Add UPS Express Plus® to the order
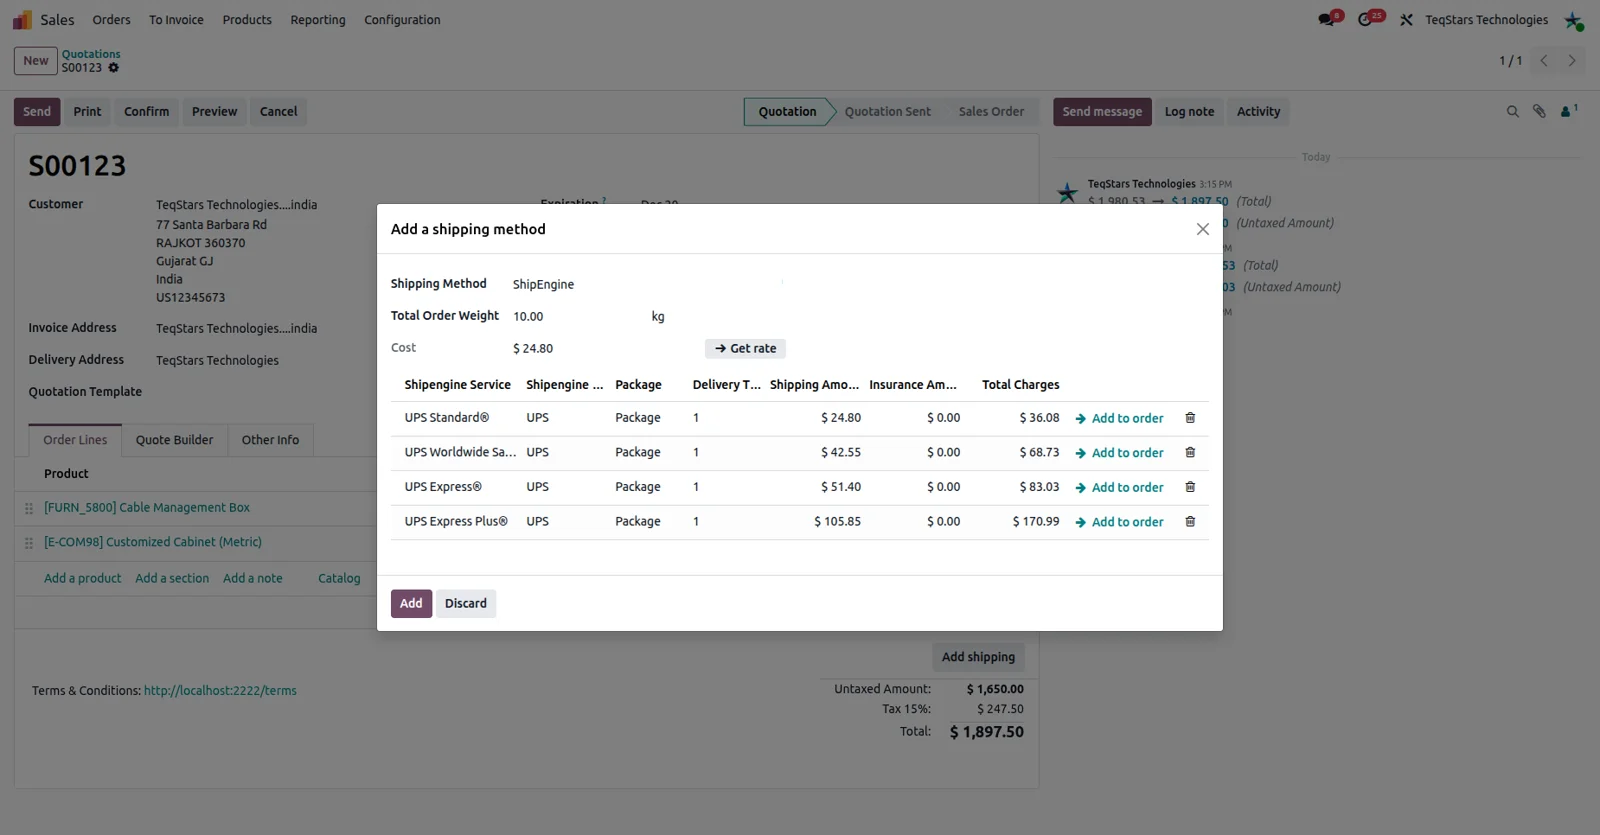Screen dimensions: 1600x835 pyautogui.click(x=1119, y=522)
